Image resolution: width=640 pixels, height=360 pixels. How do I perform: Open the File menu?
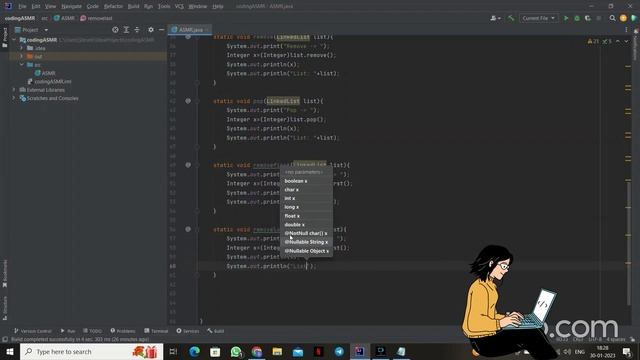click(x=22, y=6)
